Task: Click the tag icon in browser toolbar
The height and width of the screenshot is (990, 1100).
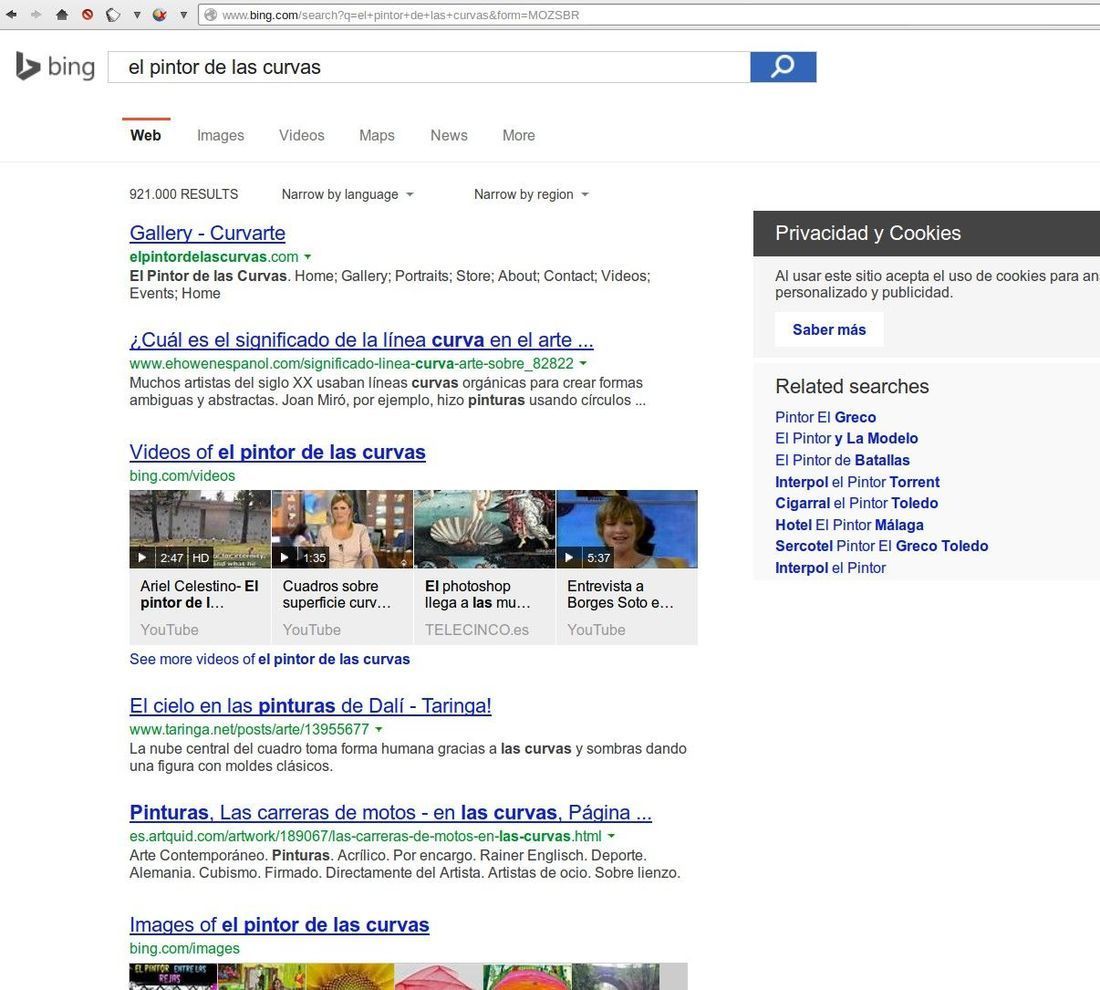Action: 113,15
